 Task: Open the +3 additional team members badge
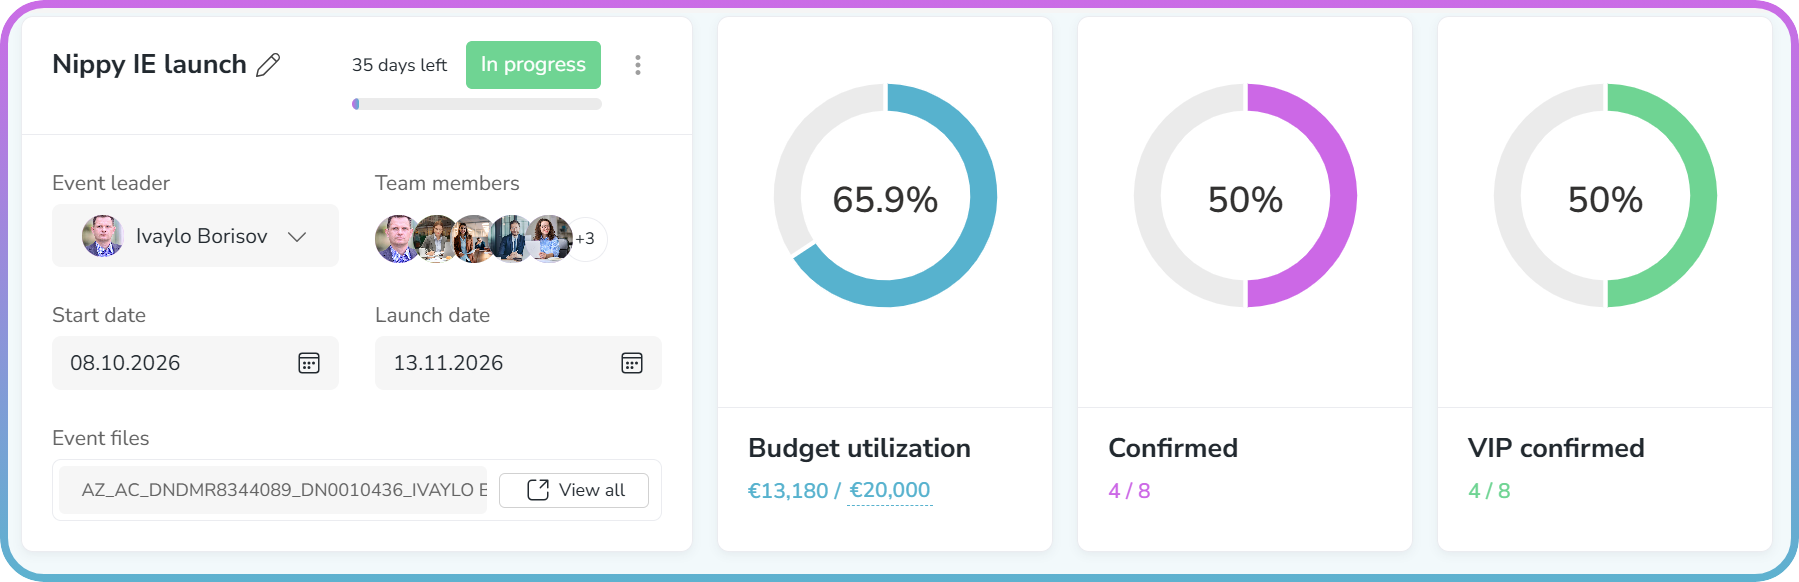coord(585,239)
